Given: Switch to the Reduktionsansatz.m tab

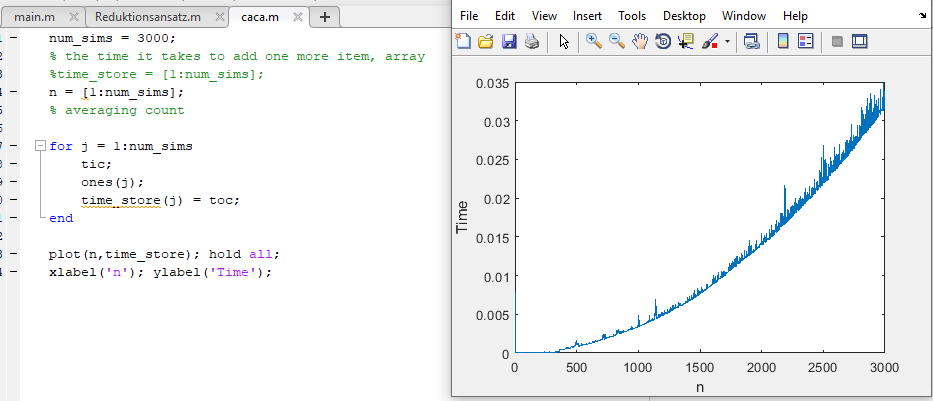Looking at the screenshot, I should coord(146,17).
